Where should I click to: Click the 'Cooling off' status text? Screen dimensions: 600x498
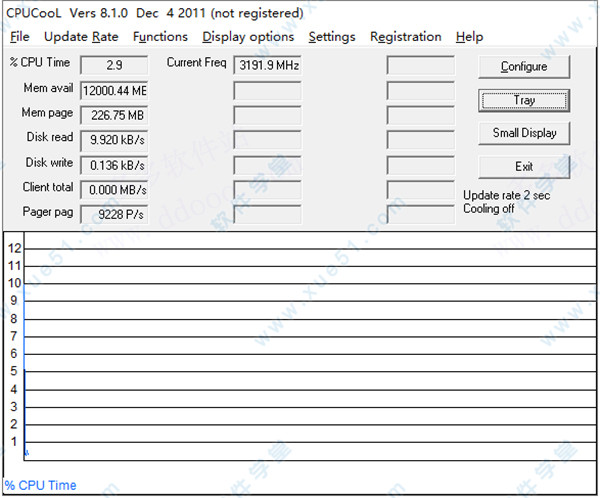coord(489,209)
